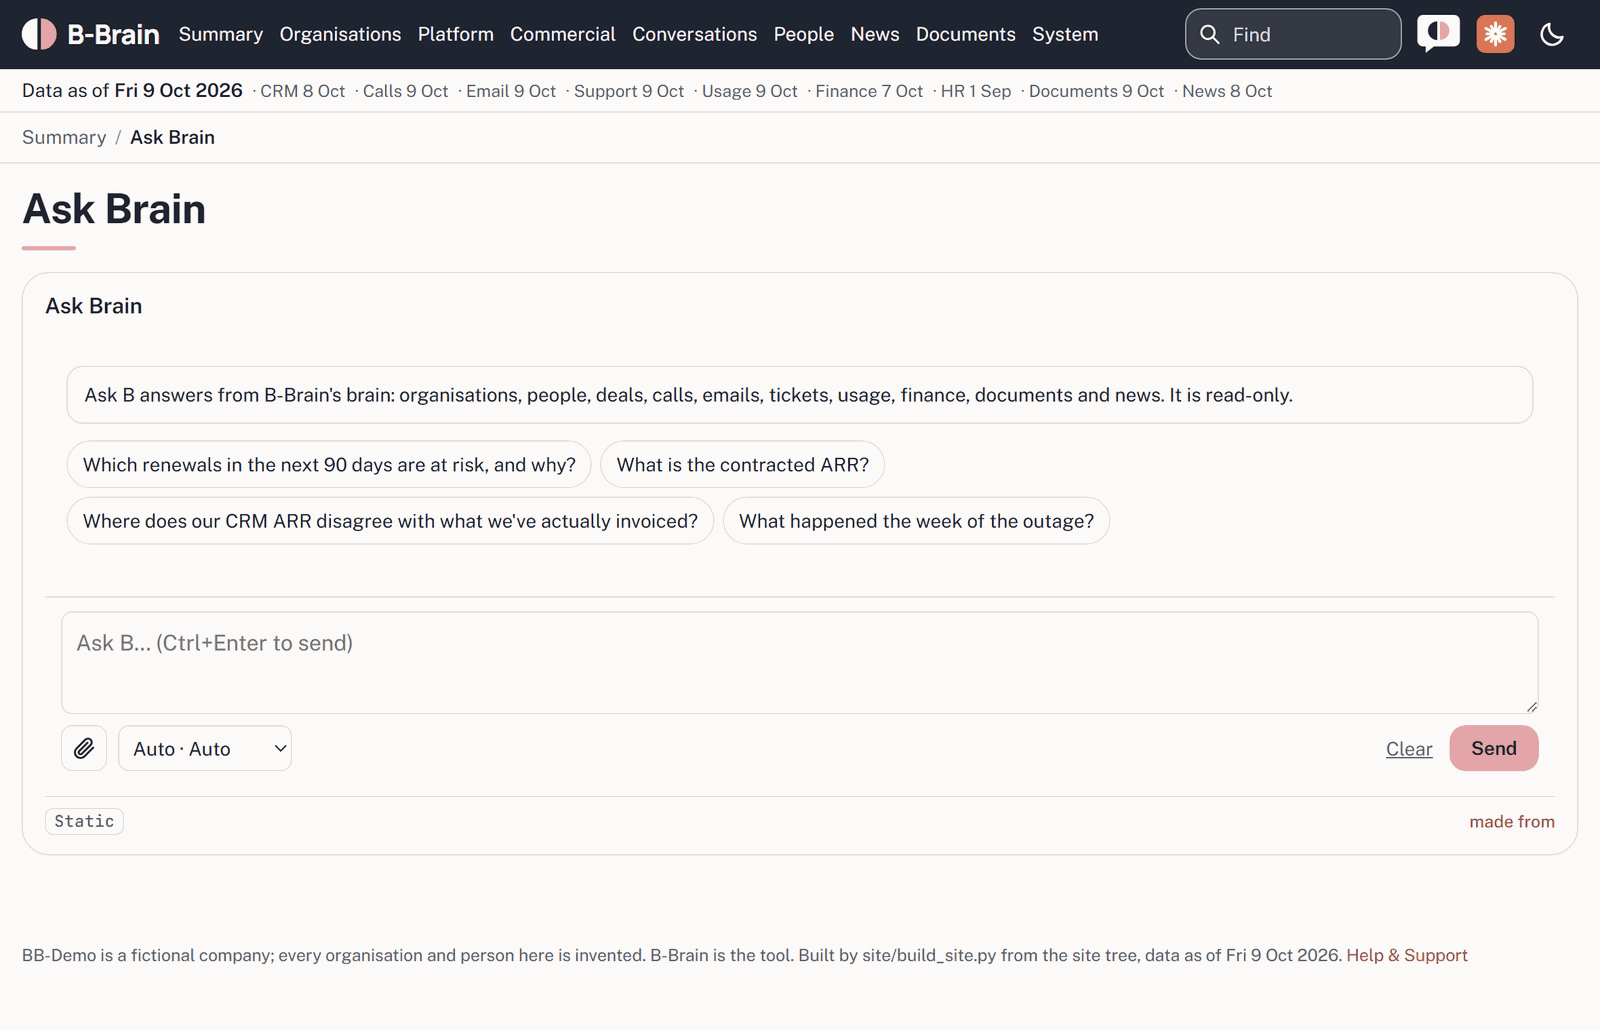Image resolution: width=1600 pixels, height=1031 pixels.
Task: Attach a file with the paperclip icon
Action: (x=84, y=748)
